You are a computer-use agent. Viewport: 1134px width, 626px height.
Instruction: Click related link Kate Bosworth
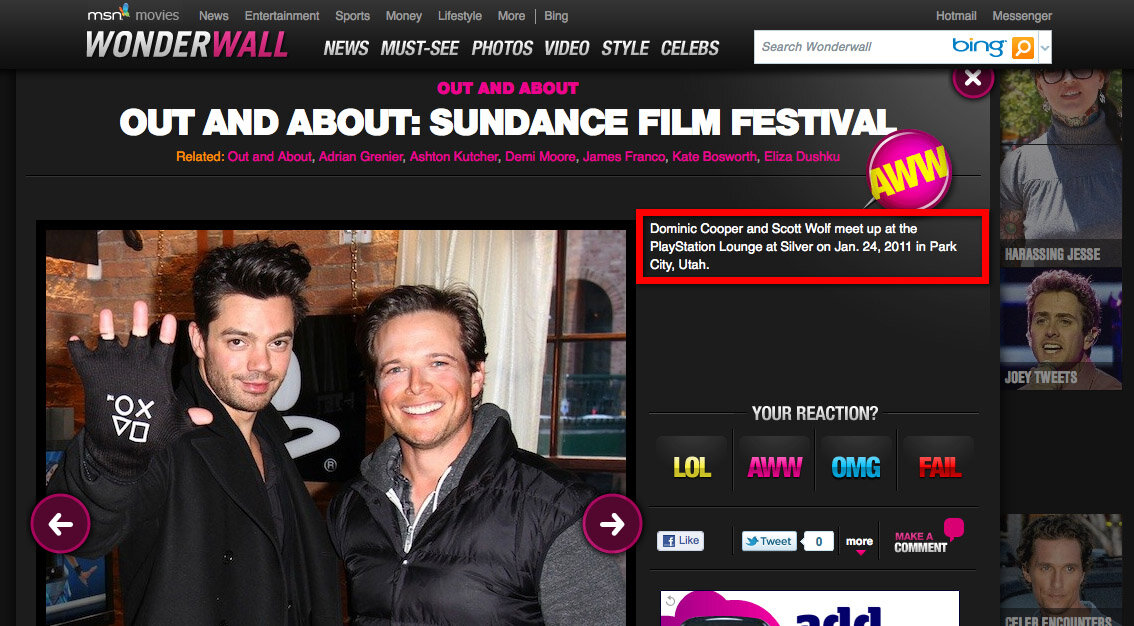point(715,156)
